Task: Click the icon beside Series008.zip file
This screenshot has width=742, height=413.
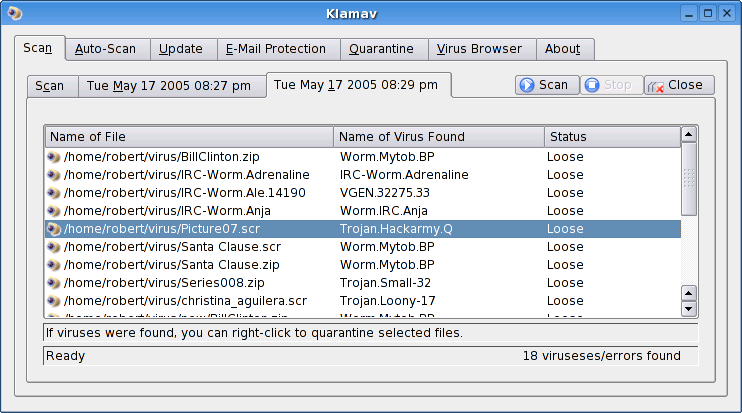Action: click(x=54, y=283)
